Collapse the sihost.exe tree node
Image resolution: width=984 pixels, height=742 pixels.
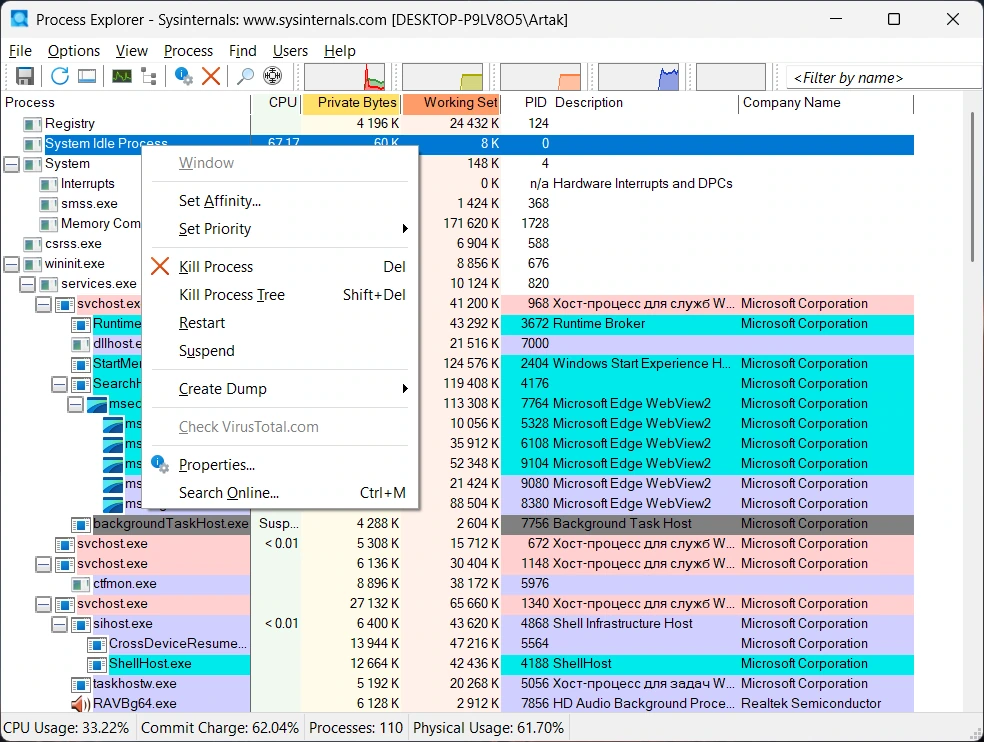click(x=60, y=625)
